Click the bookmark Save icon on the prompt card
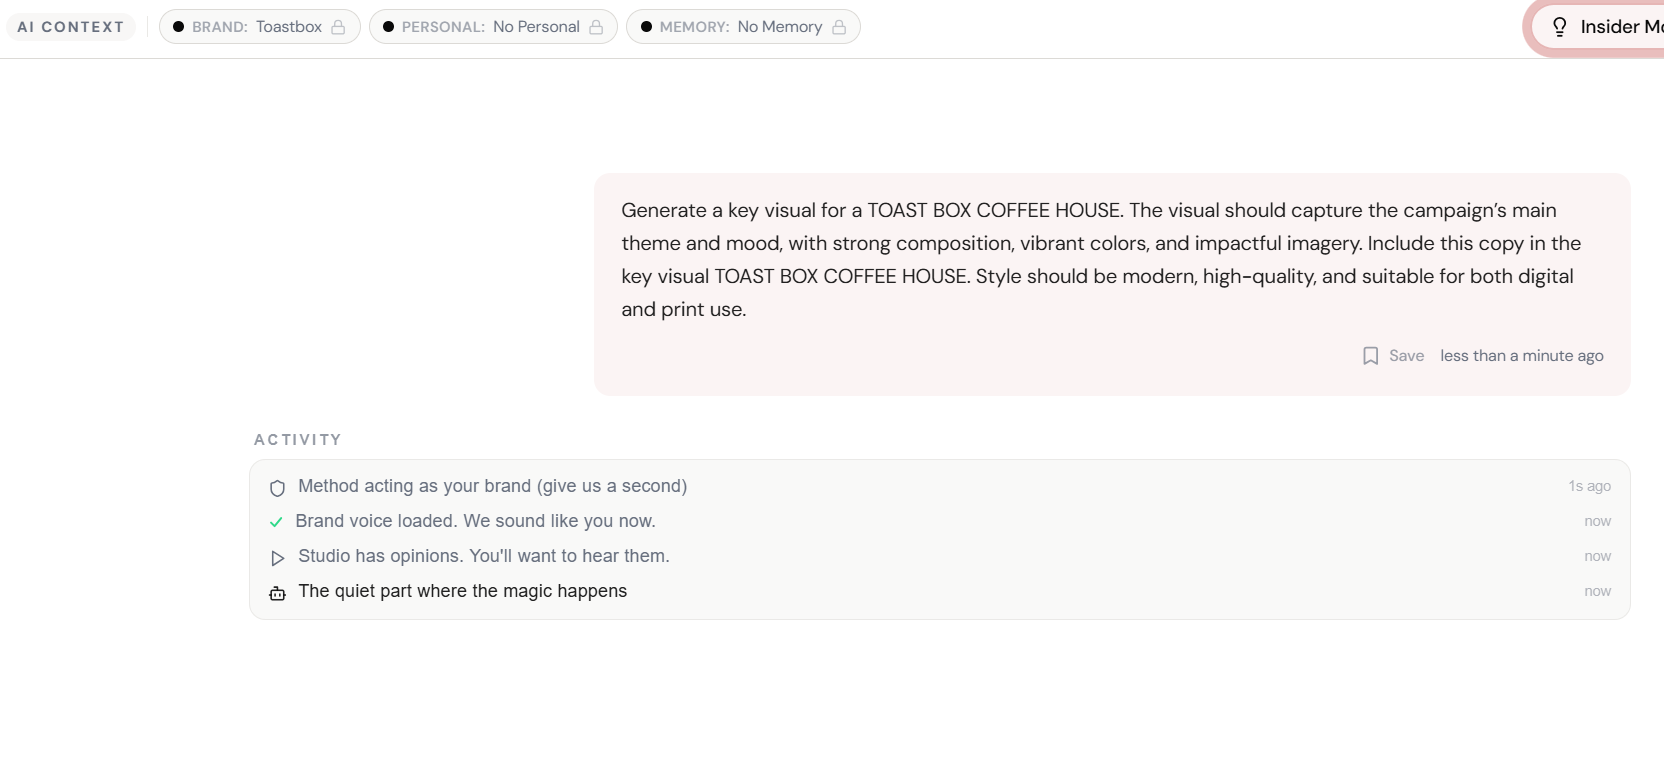This screenshot has width=1664, height=763. pos(1370,356)
